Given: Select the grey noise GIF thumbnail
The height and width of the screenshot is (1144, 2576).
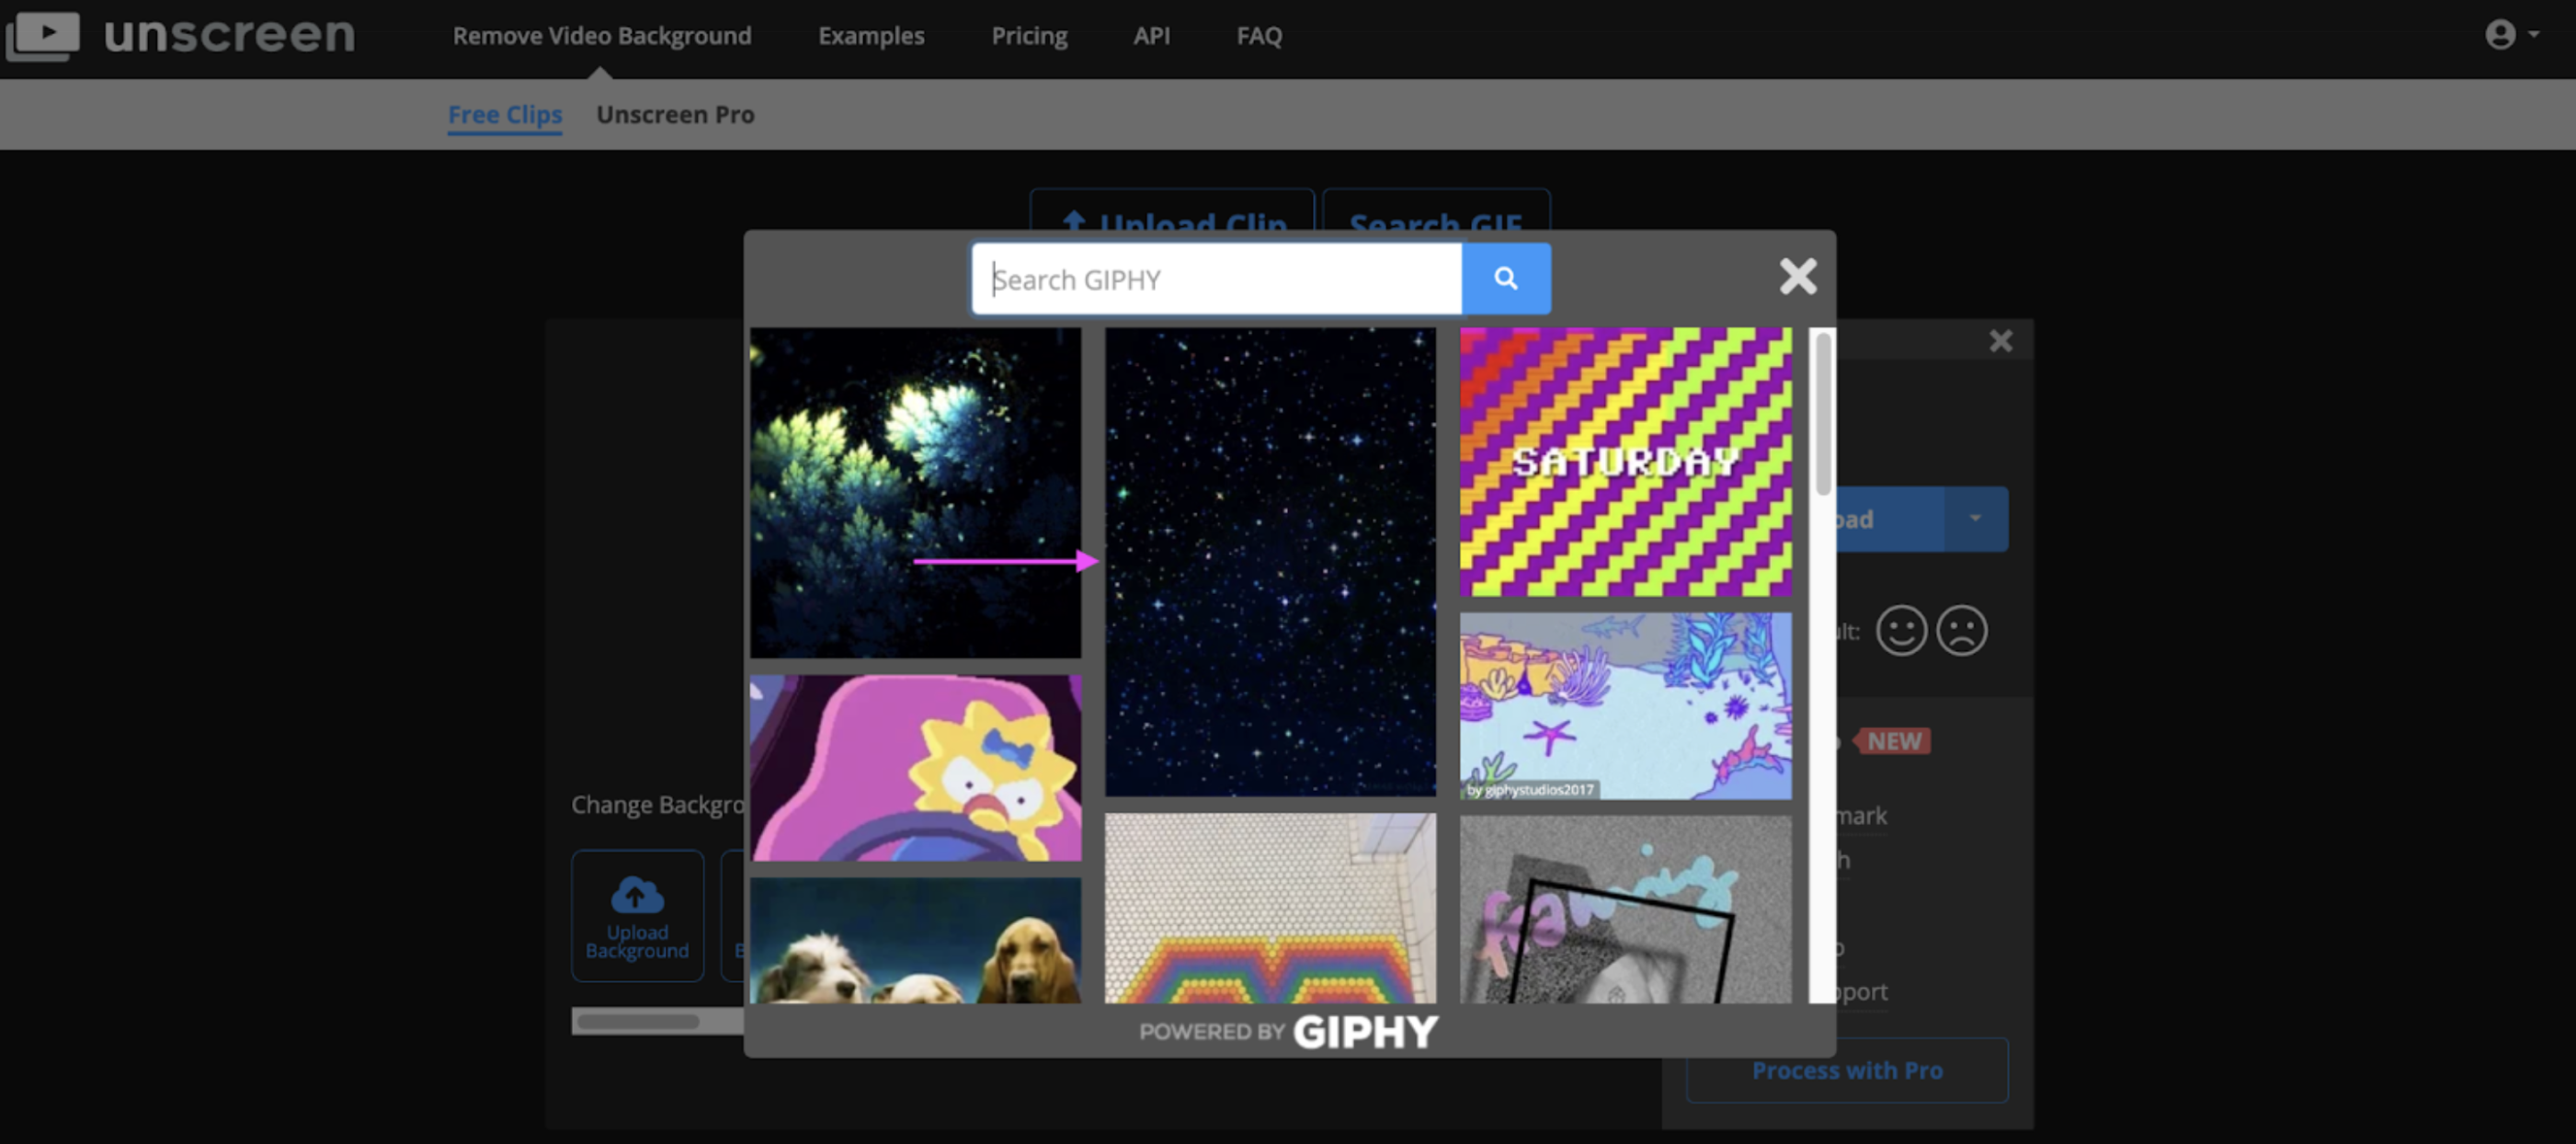Looking at the screenshot, I should point(1625,909).
